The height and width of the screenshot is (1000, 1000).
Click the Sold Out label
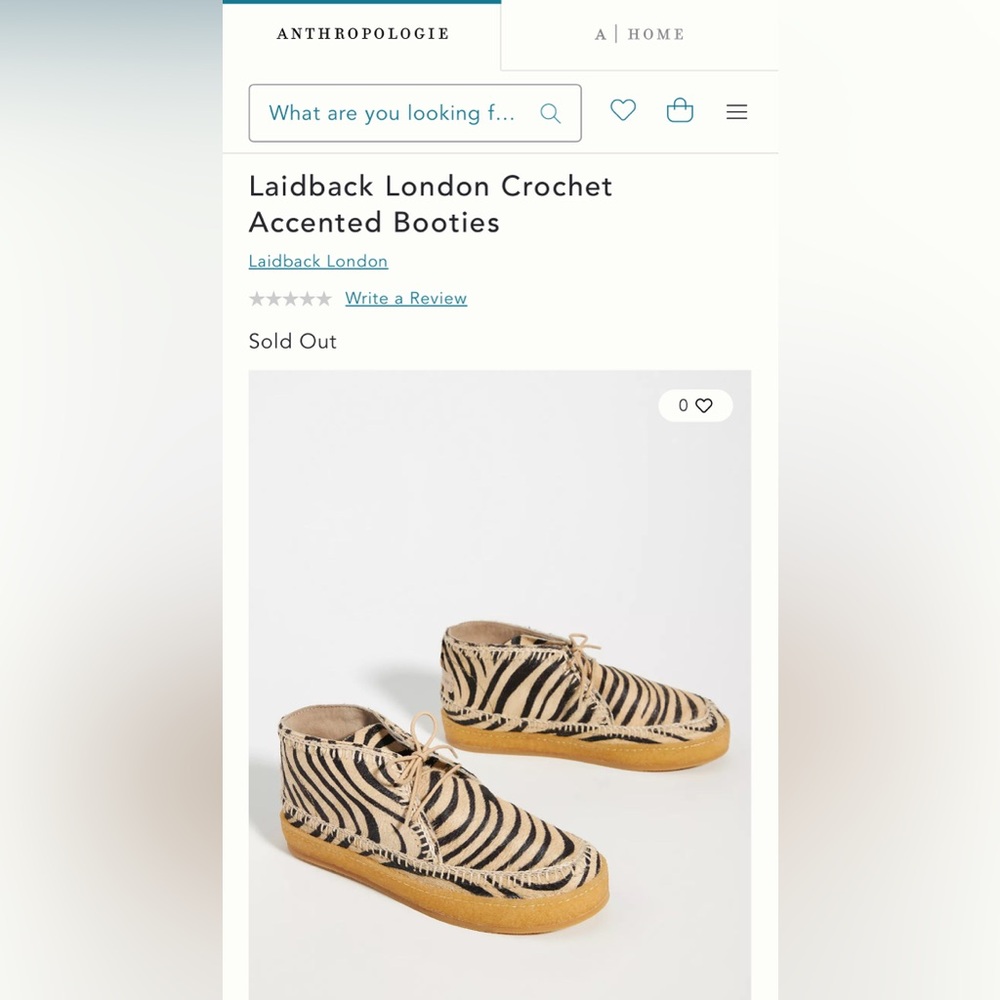(x=292, y=341)
